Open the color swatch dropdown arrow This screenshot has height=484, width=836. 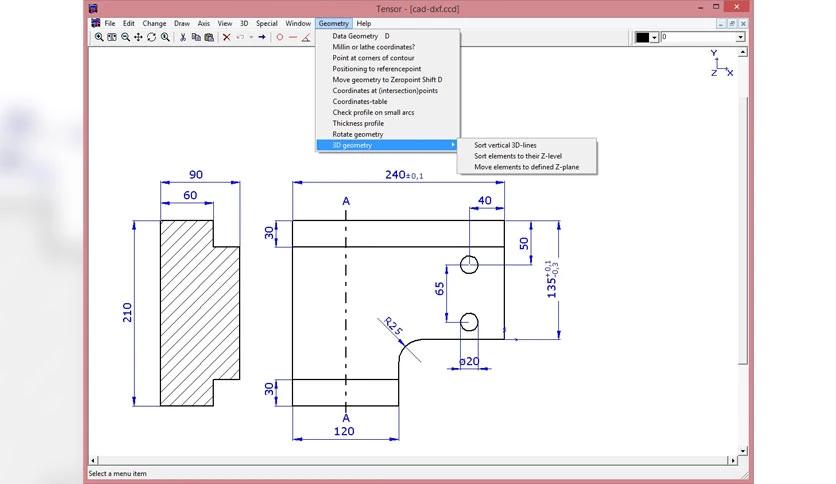654,37
